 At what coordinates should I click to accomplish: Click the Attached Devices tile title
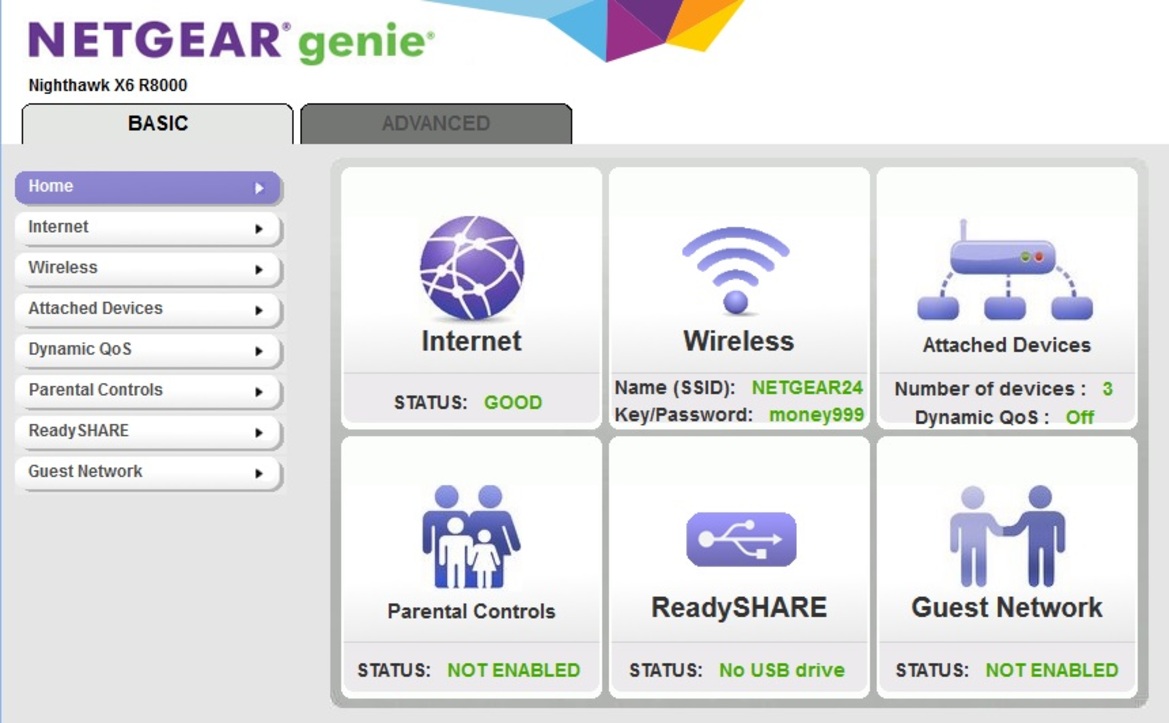pyautogui.click(x=1006, y=345)
